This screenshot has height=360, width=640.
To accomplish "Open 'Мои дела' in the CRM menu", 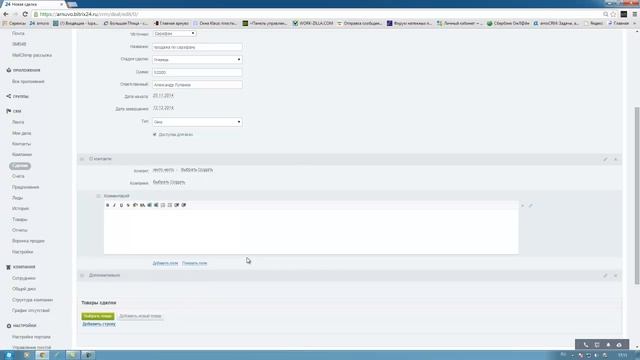I will (22, 133).
